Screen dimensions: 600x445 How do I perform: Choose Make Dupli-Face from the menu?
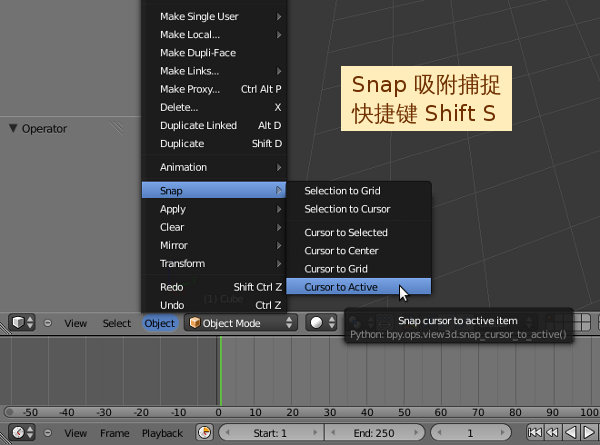pos(214,53)
